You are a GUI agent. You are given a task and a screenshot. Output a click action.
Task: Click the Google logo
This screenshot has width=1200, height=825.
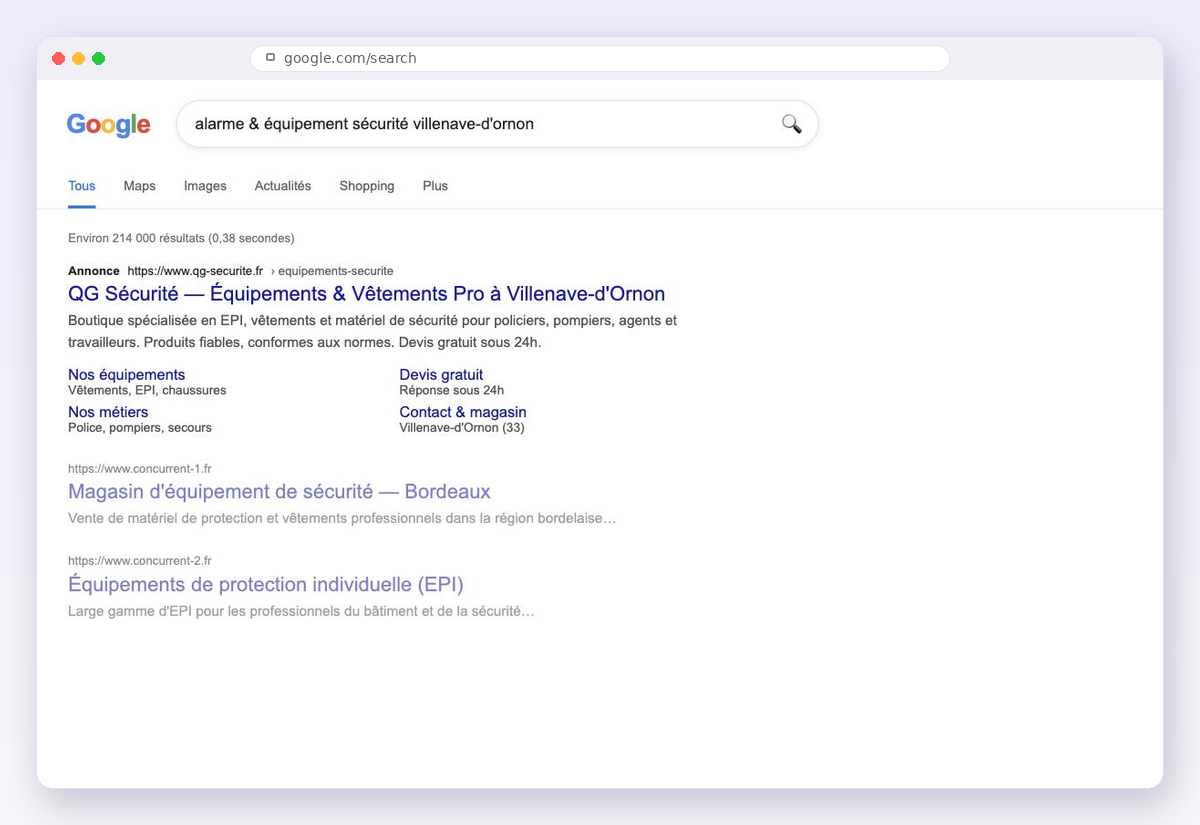pyautogui.click(x=108, y=125)
